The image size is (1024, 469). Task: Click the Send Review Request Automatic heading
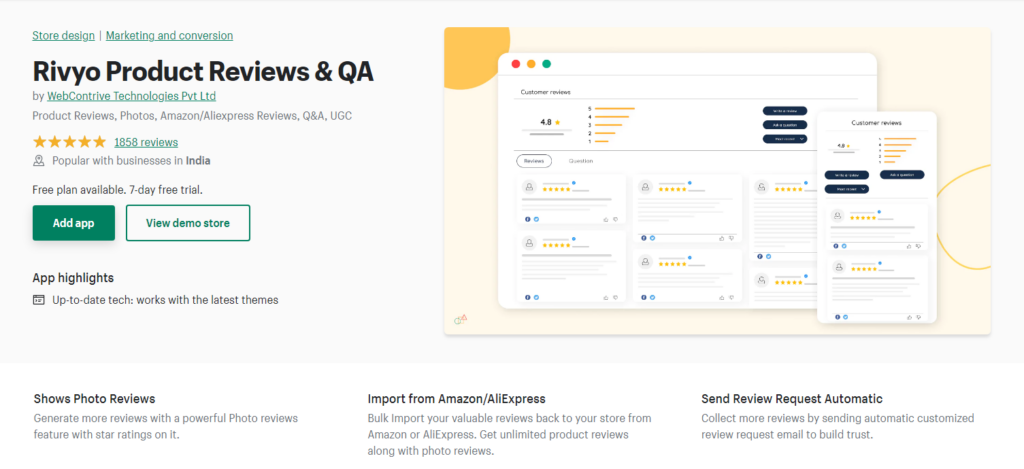(792, 398)
